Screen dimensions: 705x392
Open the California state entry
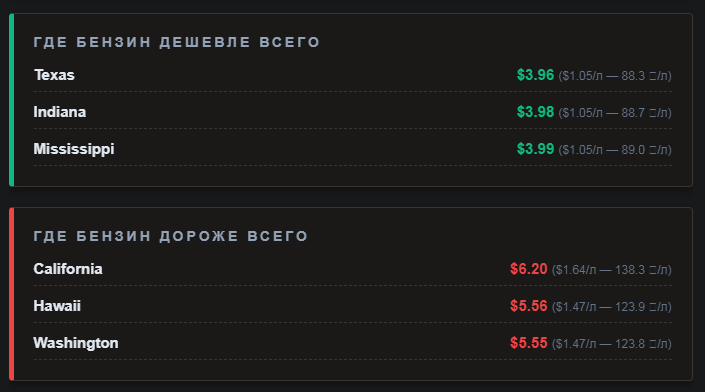click(68, 269)
